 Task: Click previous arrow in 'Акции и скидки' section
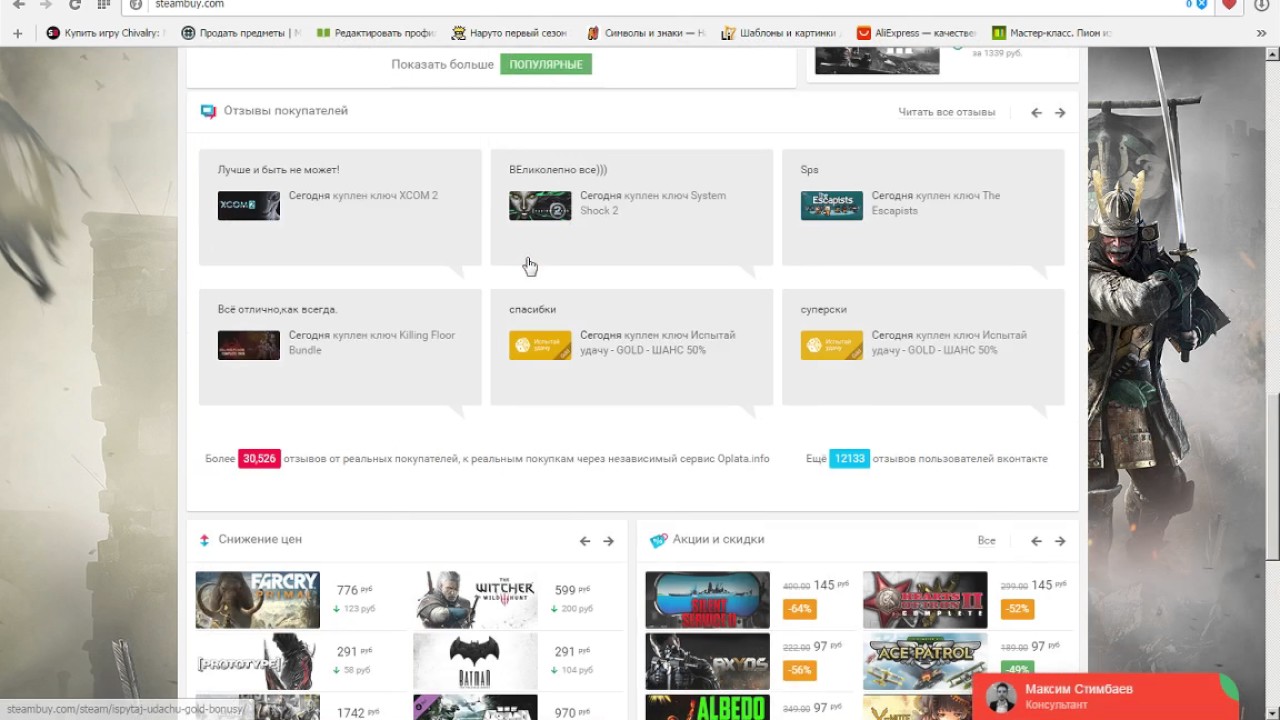point(1036,541)
